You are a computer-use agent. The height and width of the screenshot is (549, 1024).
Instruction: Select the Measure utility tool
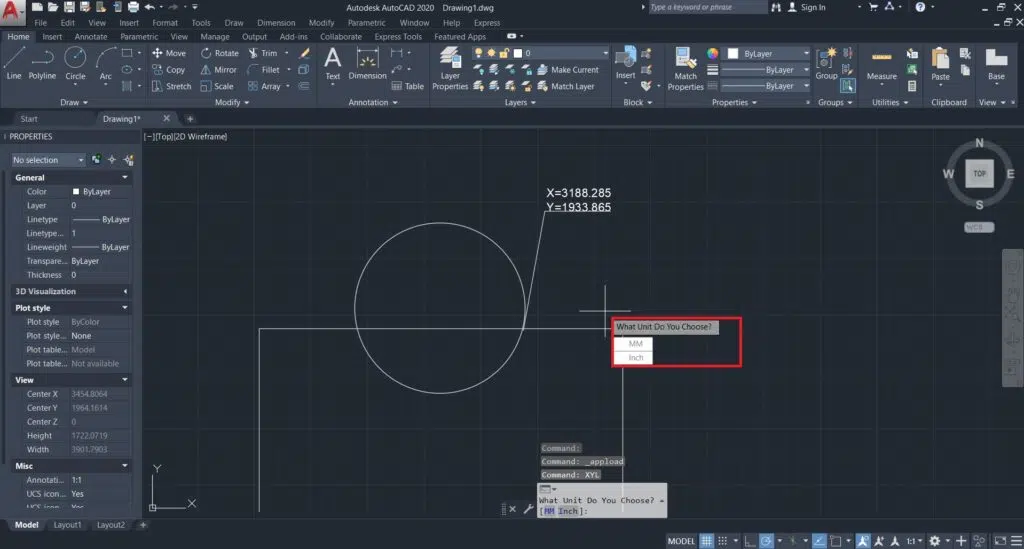881,62
